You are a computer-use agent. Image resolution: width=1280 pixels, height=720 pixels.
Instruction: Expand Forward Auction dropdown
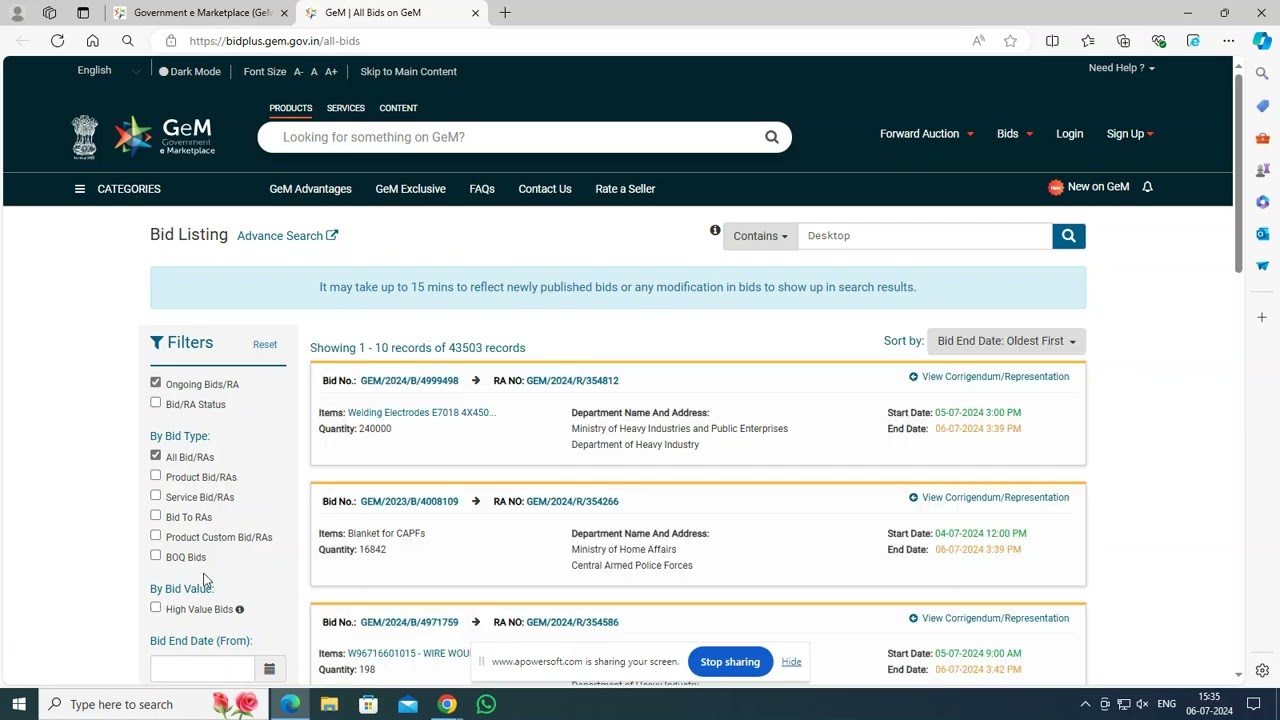926,134
